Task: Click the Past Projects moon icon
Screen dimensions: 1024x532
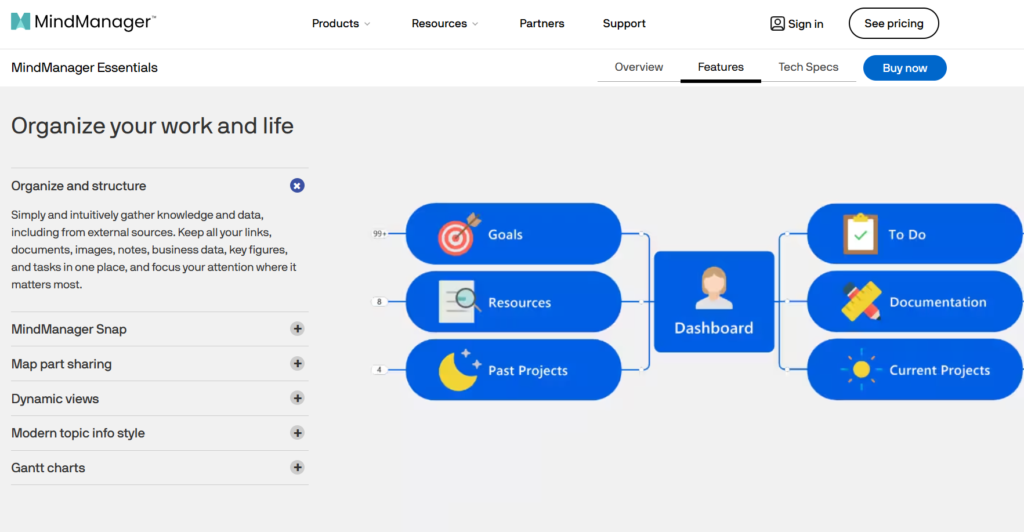Action: coord(460,370)
